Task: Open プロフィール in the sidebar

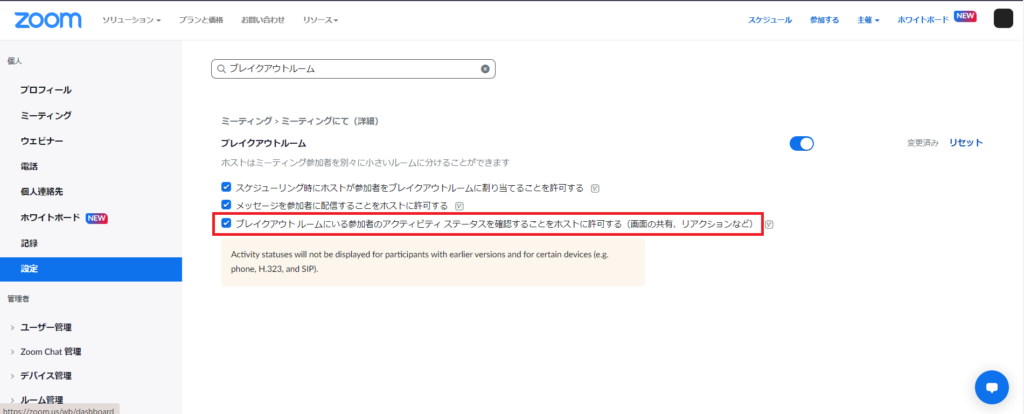Action: (x=45, y=90)
